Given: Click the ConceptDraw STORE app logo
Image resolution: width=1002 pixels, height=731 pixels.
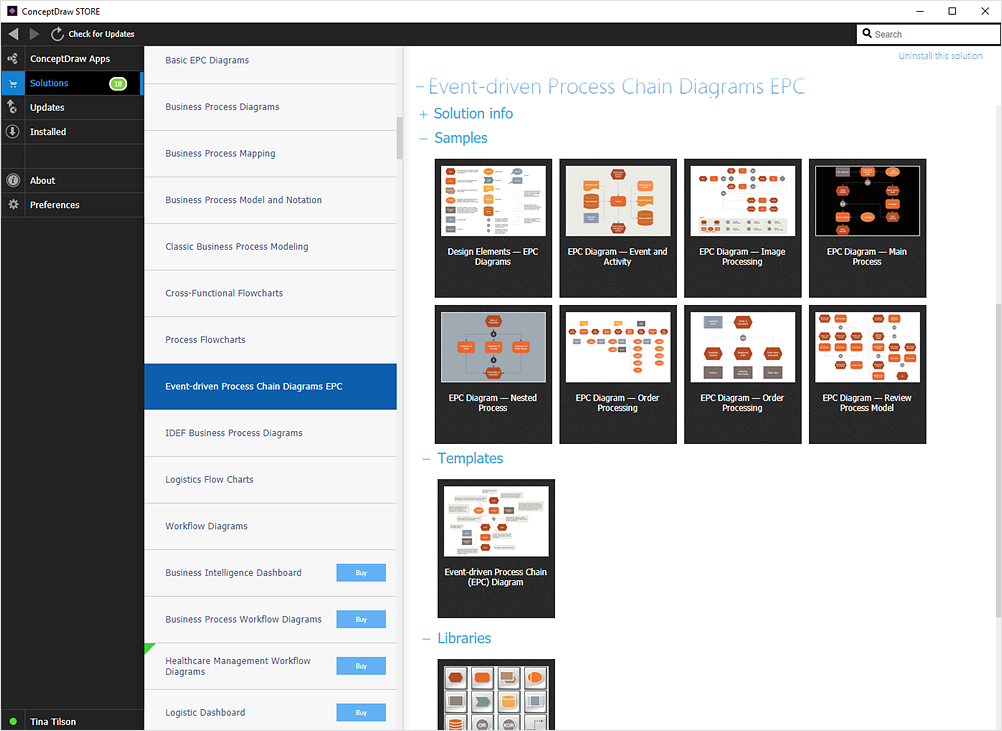Looking at the screenshot, I should (12, 11).
